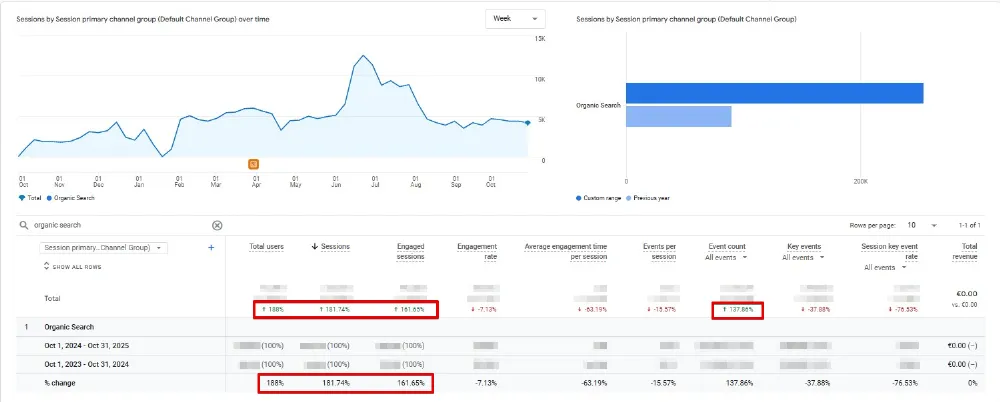Open the Week granularity dropdown

point(515,19)
